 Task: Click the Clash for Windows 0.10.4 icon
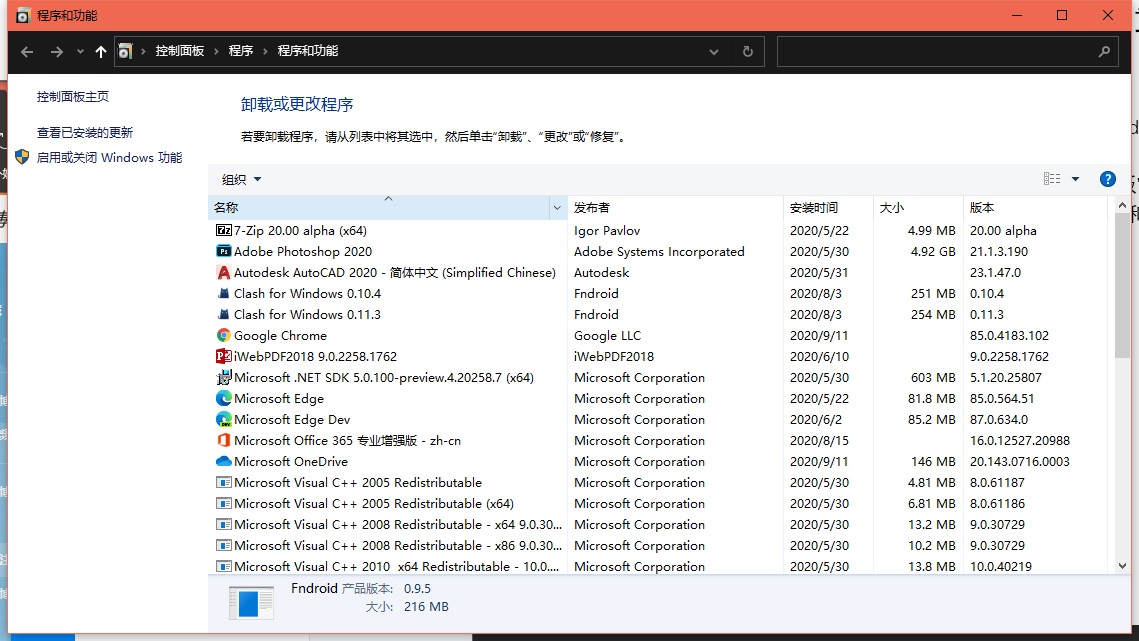click(x=224, y=294)
